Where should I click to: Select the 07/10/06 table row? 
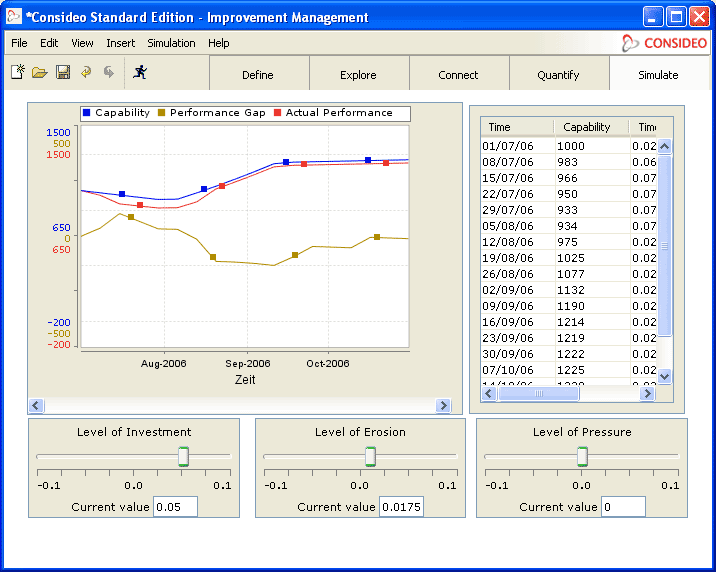pyautogui.click(x=569, y=370)
